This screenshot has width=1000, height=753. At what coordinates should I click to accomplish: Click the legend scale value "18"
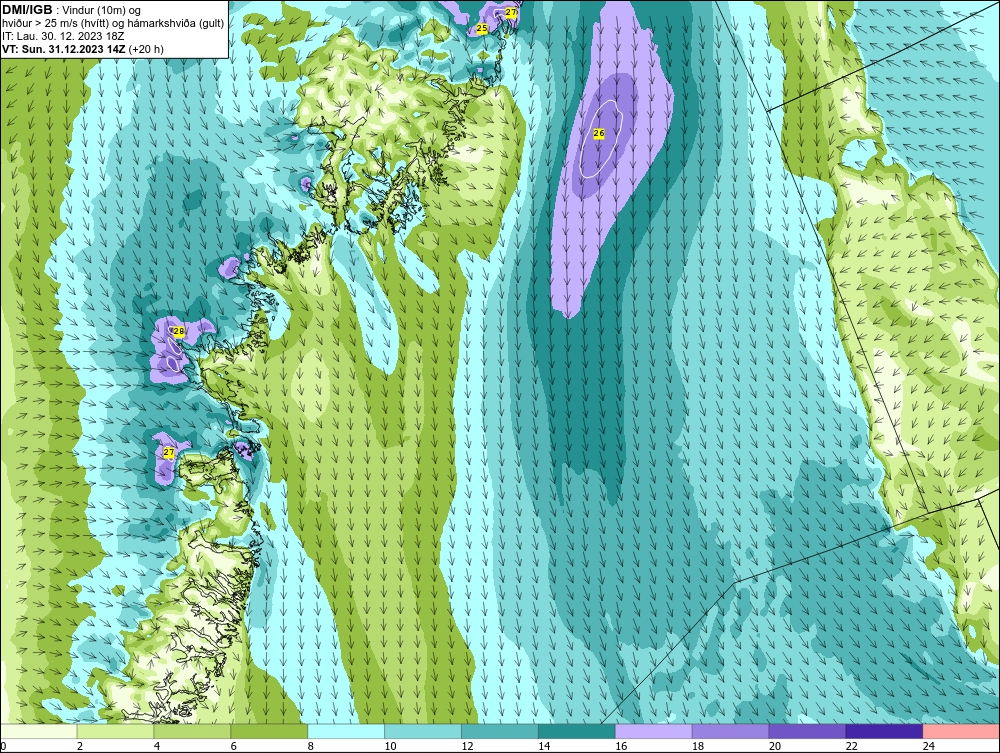click(698, 746)
